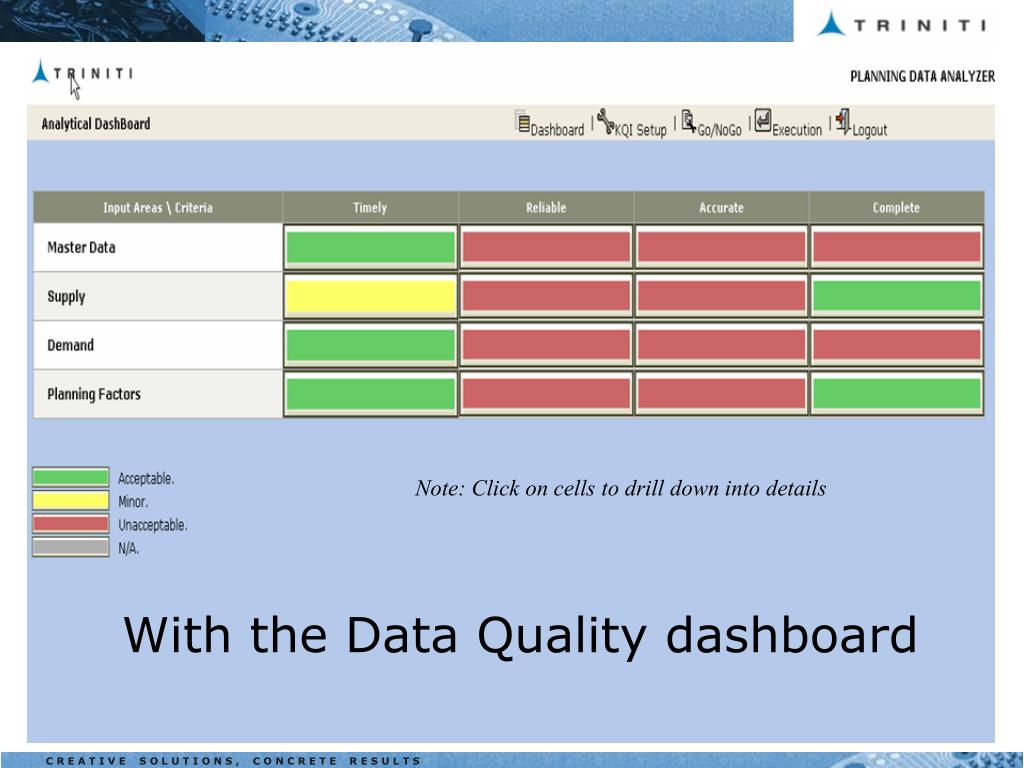The width and height of the screenshot is (1024, 768).
Task: Click the Execution arrow icon
Action: [763, 121]
